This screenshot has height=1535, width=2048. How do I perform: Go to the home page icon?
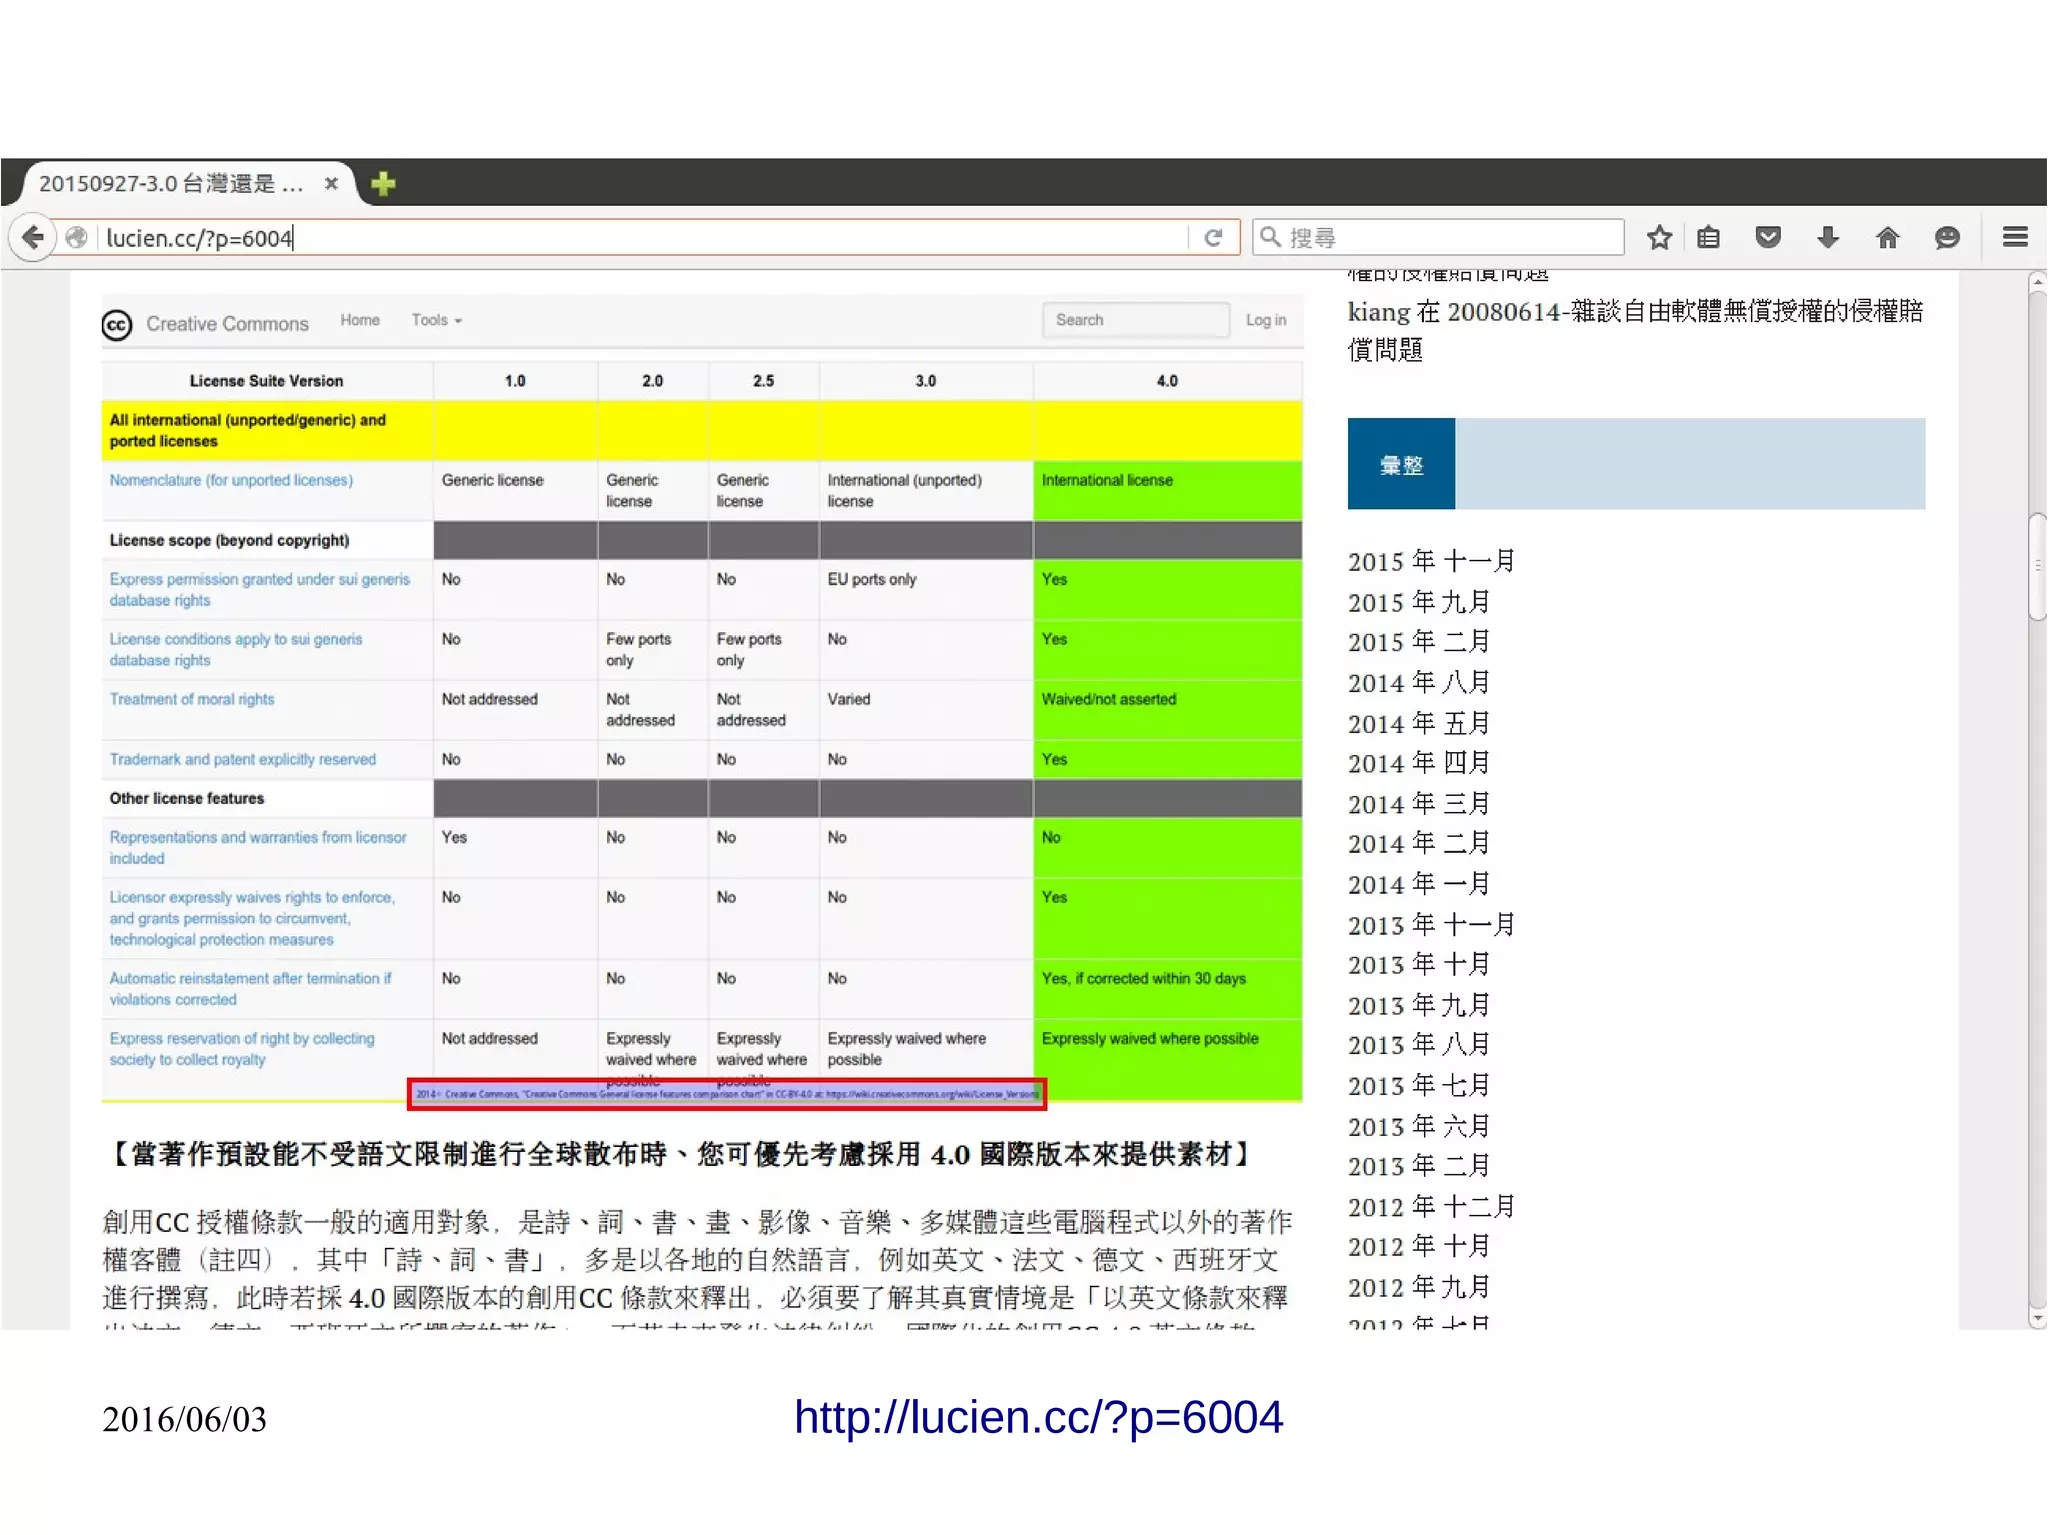pos(1887,237)
